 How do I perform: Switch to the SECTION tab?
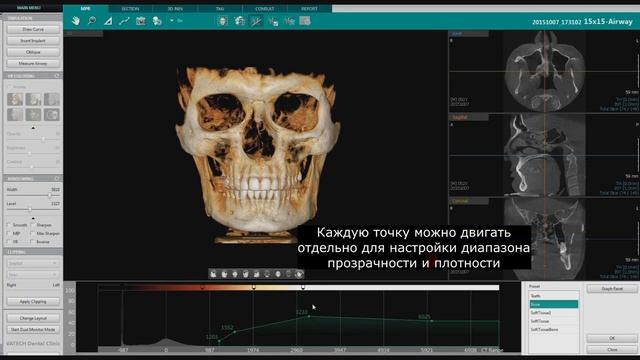click(130, 9)
